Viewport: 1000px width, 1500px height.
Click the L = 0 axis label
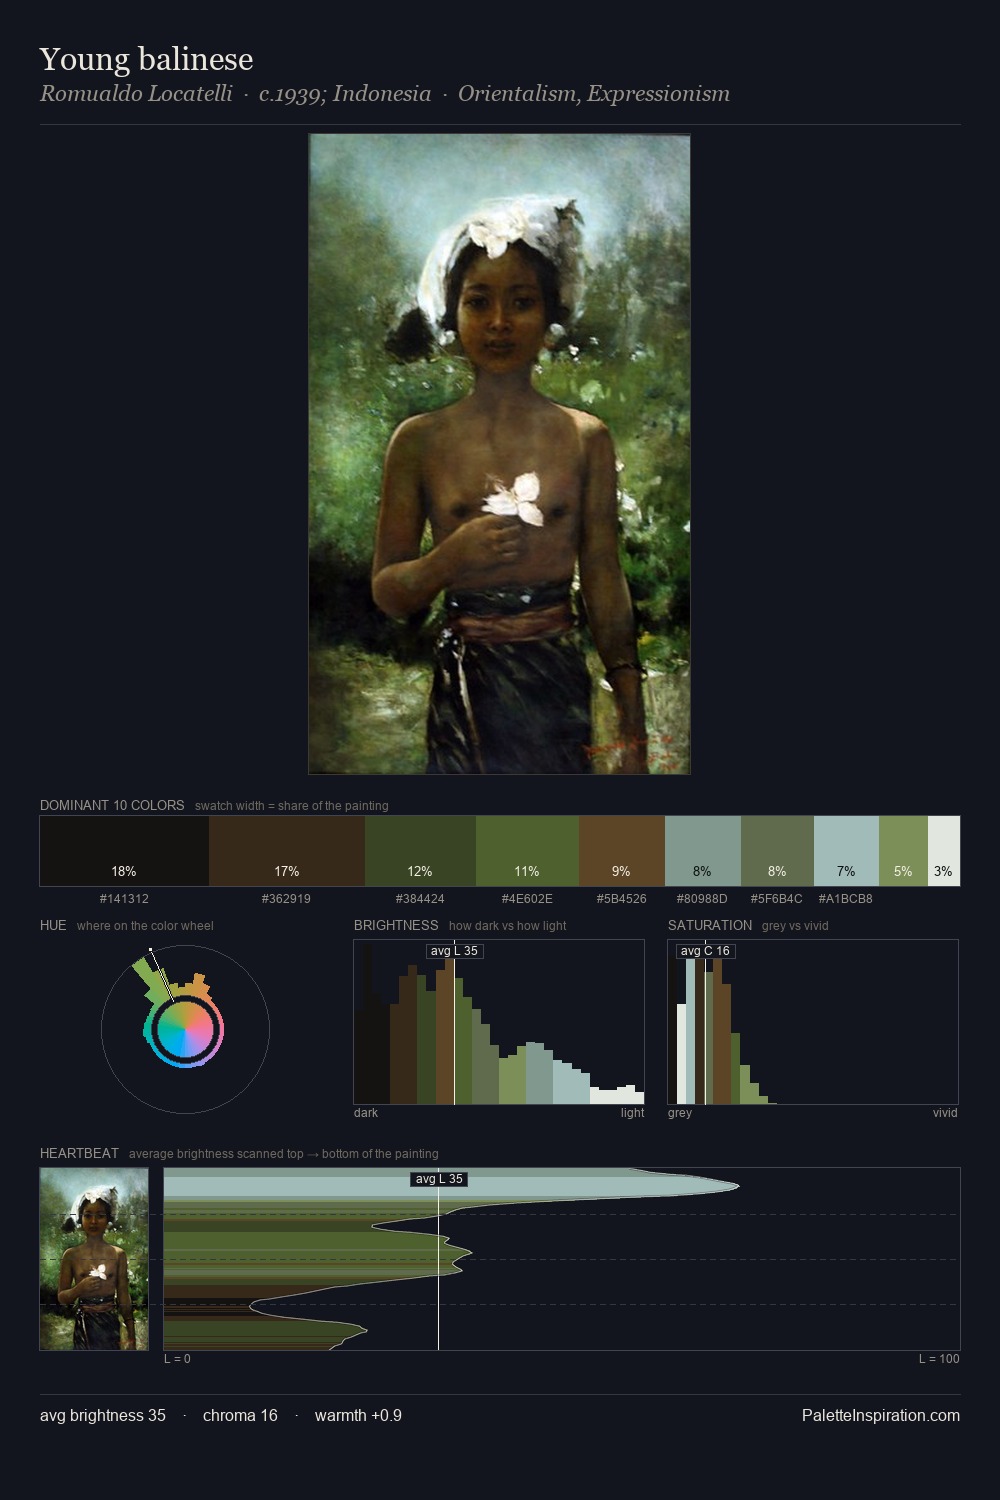(x=177, y=1359)
